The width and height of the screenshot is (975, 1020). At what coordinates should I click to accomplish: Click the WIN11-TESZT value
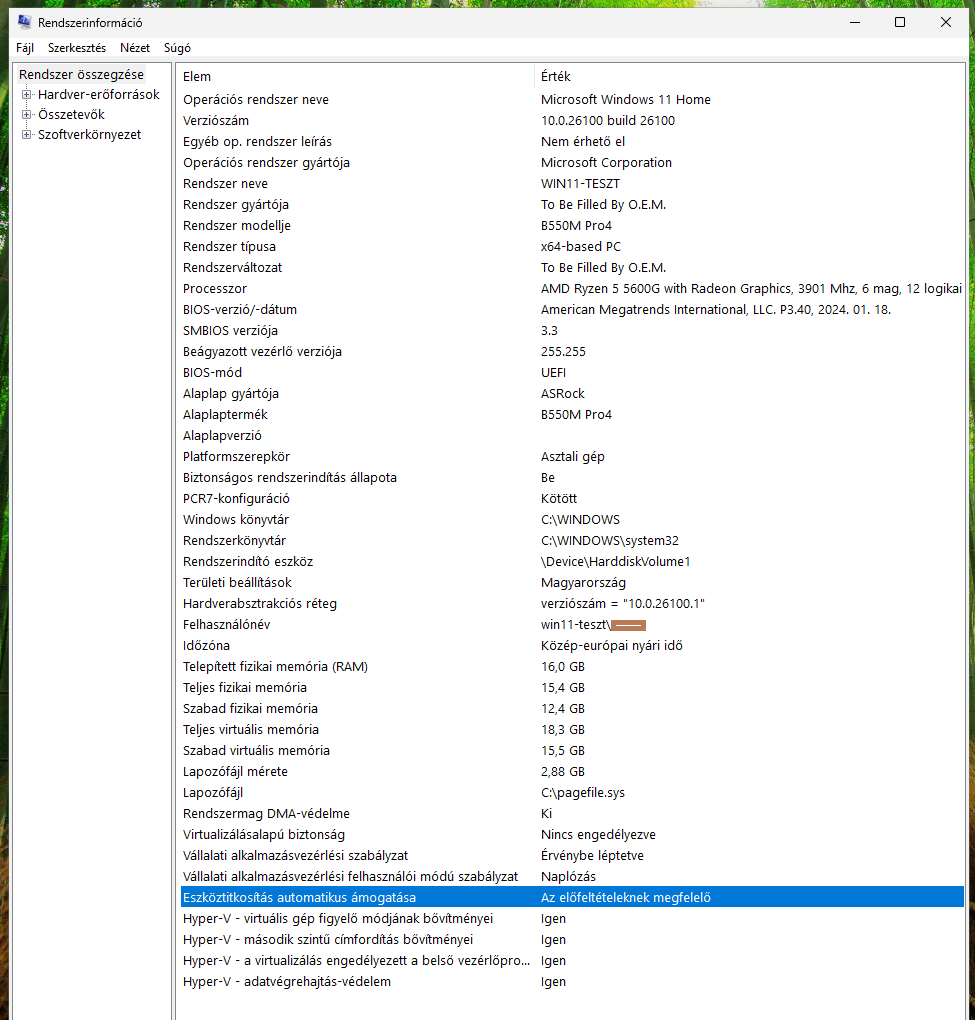pyautogui.click(x=580, y=183)
